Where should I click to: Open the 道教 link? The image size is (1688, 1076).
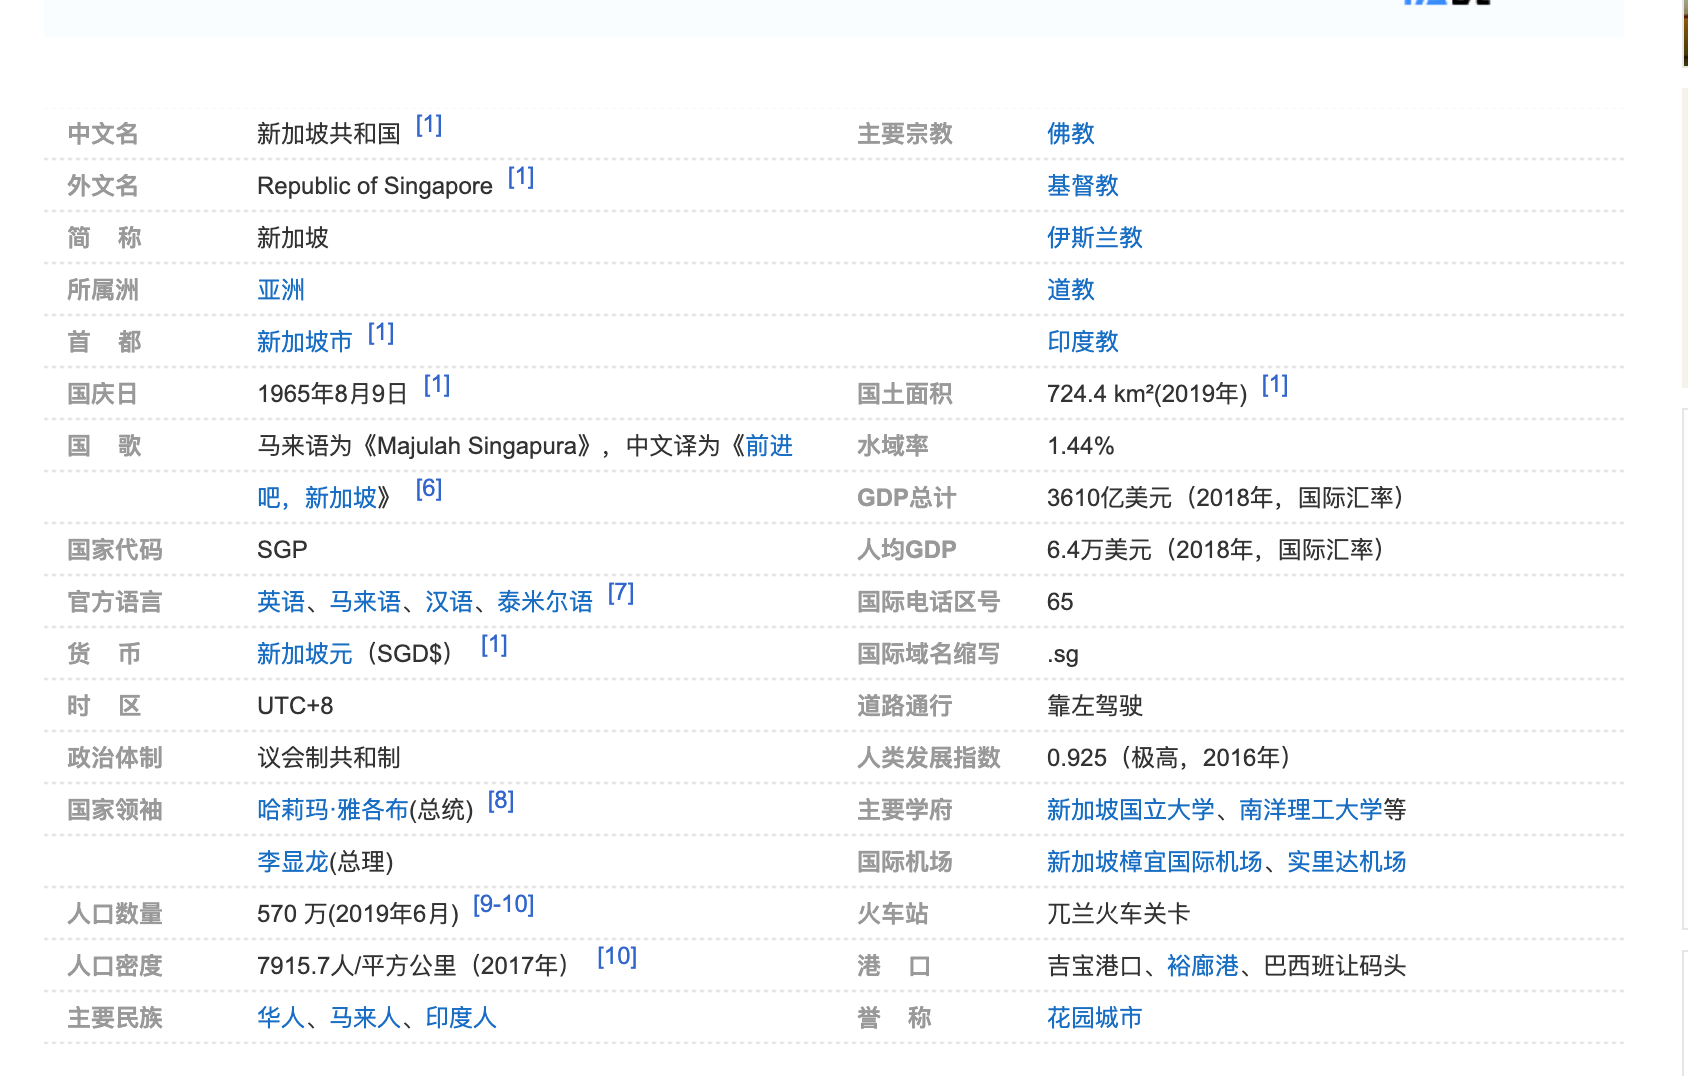1070,290
